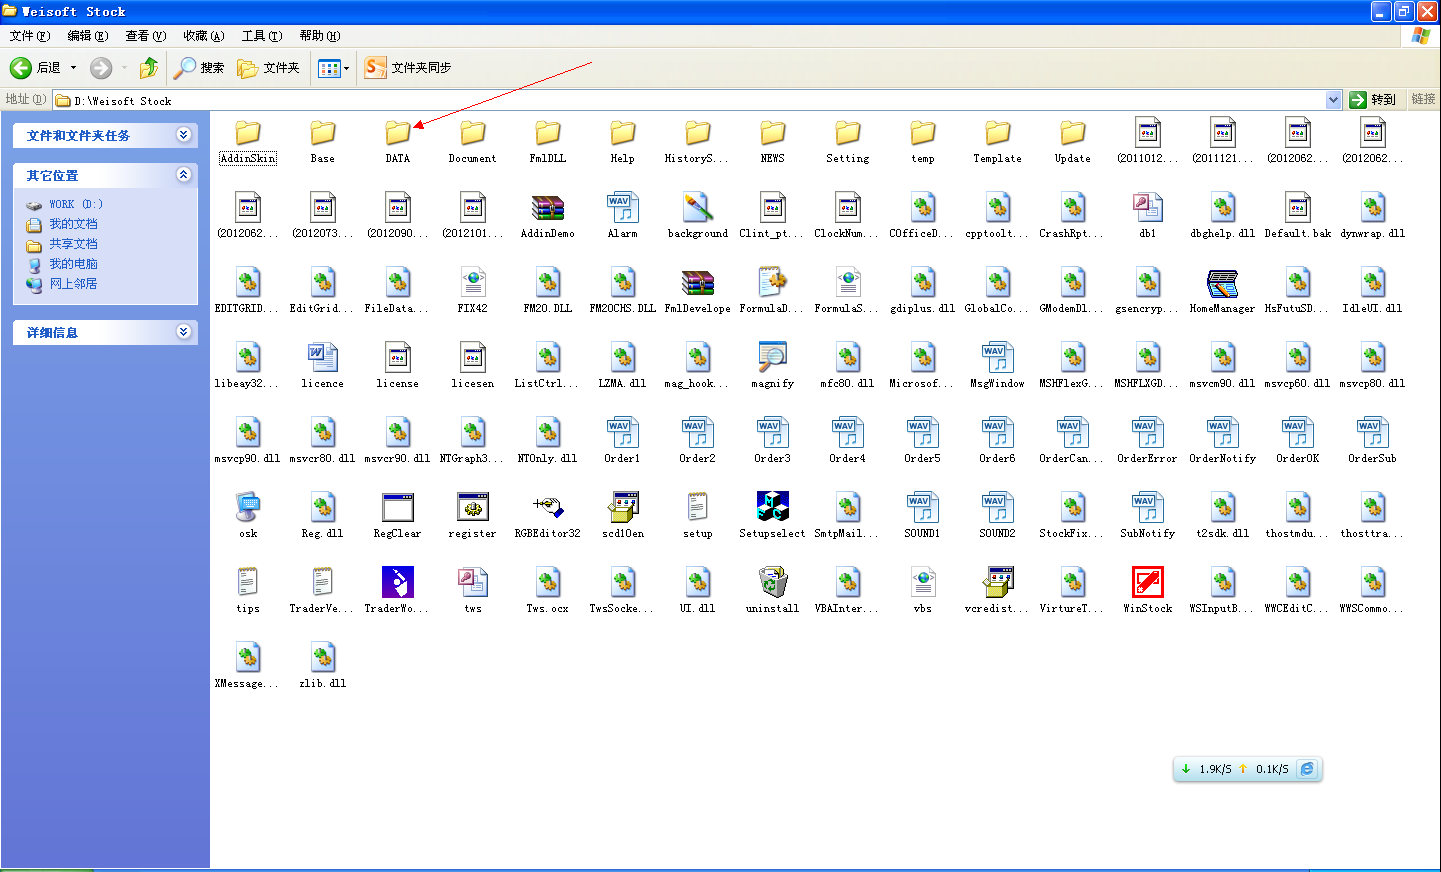Click the Up folder toolbar icon

(149, 68)
